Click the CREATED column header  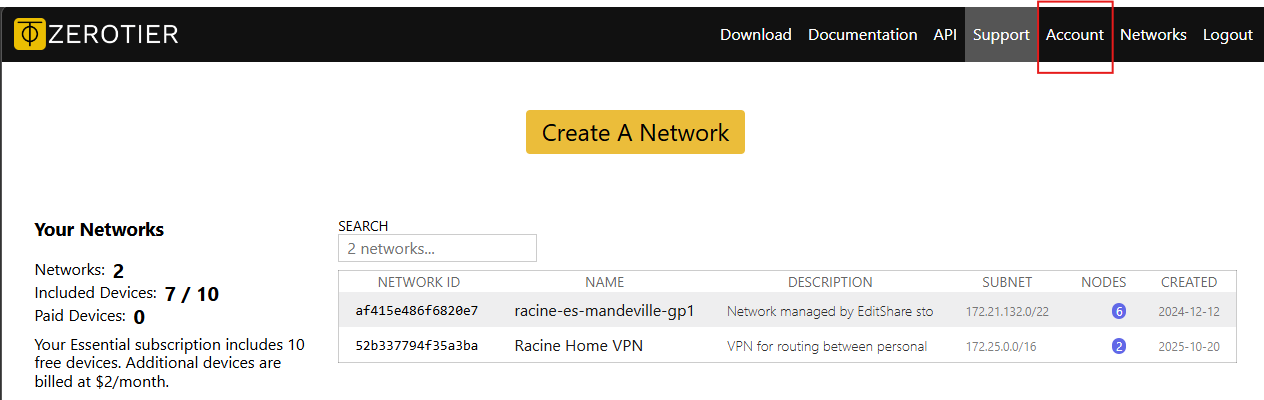click(x=1189, y=282)
